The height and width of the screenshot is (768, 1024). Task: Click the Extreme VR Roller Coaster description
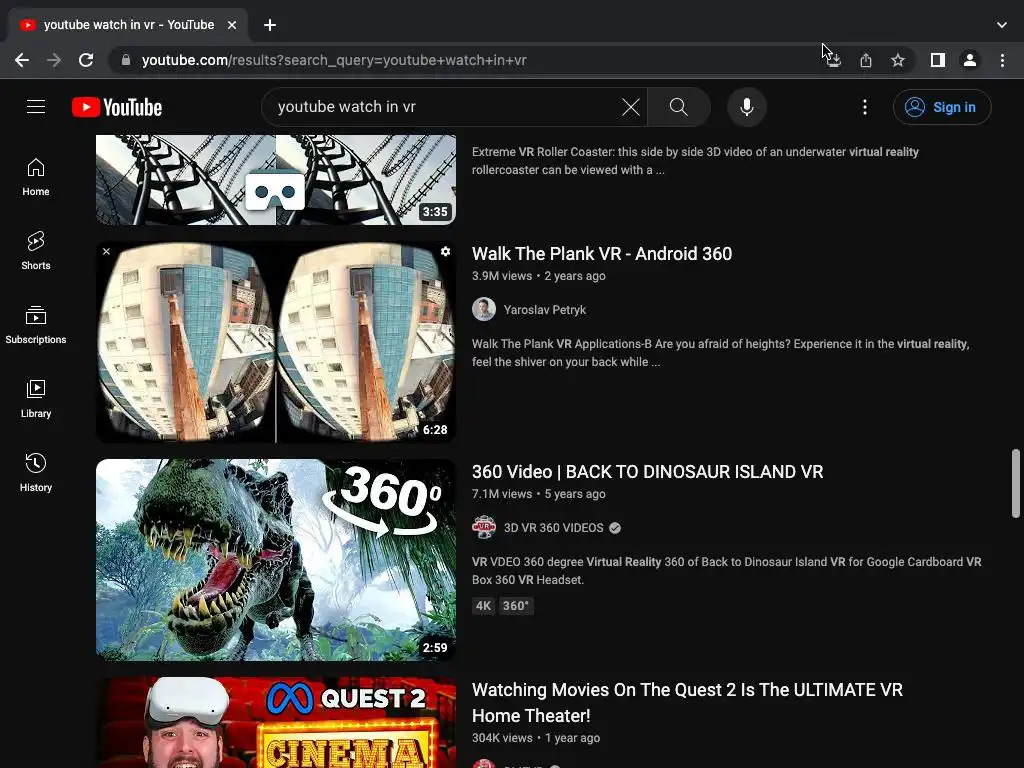[695, 161]
